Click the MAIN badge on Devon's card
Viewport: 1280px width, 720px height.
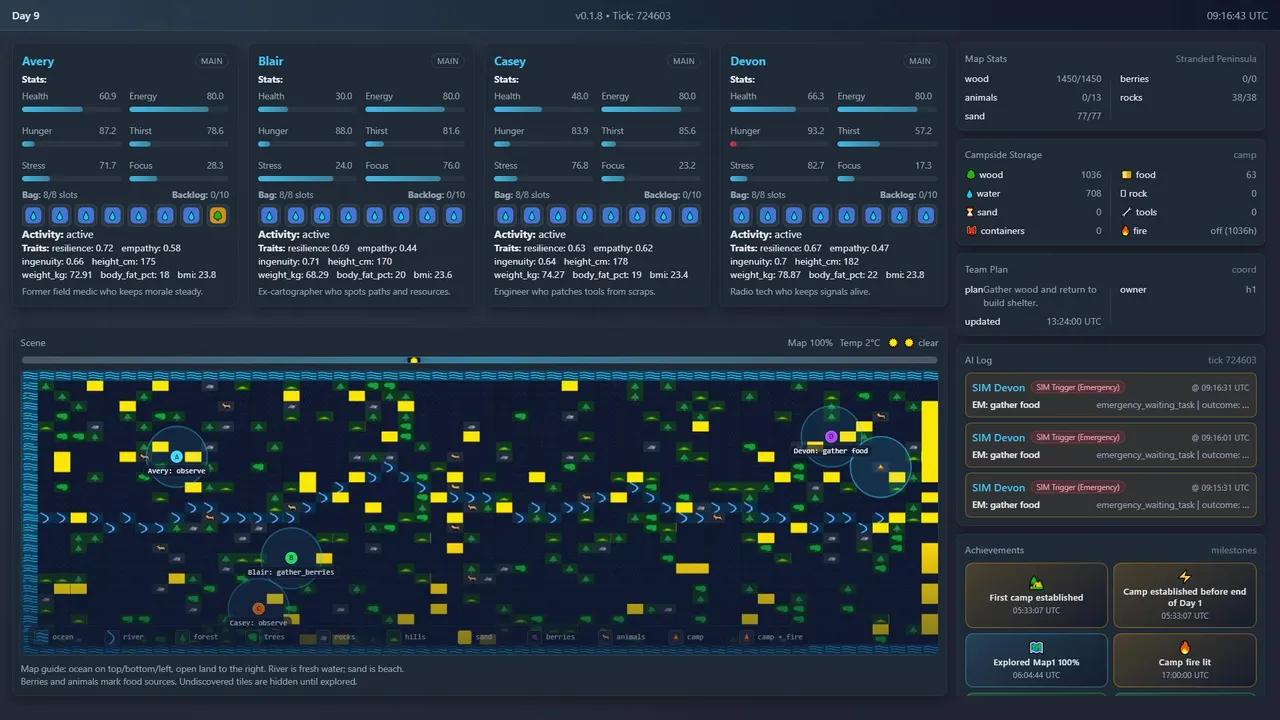[919, 61]
